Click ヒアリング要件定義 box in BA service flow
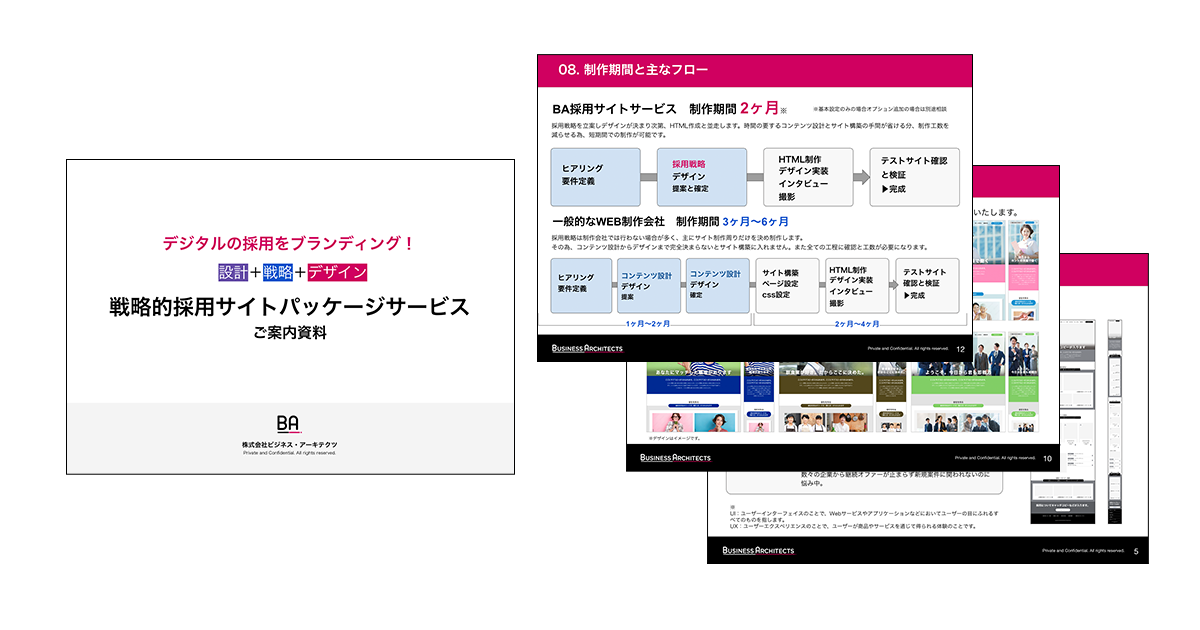 tap(596, 178)
